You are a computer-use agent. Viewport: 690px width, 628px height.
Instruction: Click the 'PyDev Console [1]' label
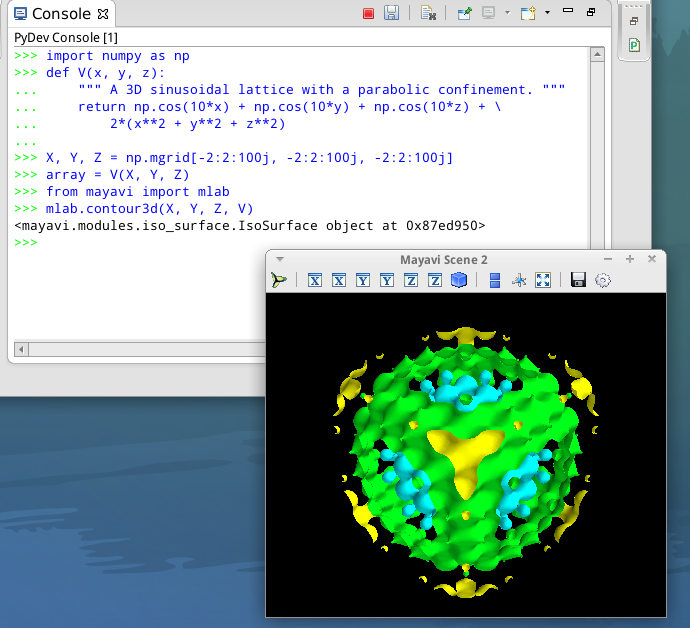point(66,38)
